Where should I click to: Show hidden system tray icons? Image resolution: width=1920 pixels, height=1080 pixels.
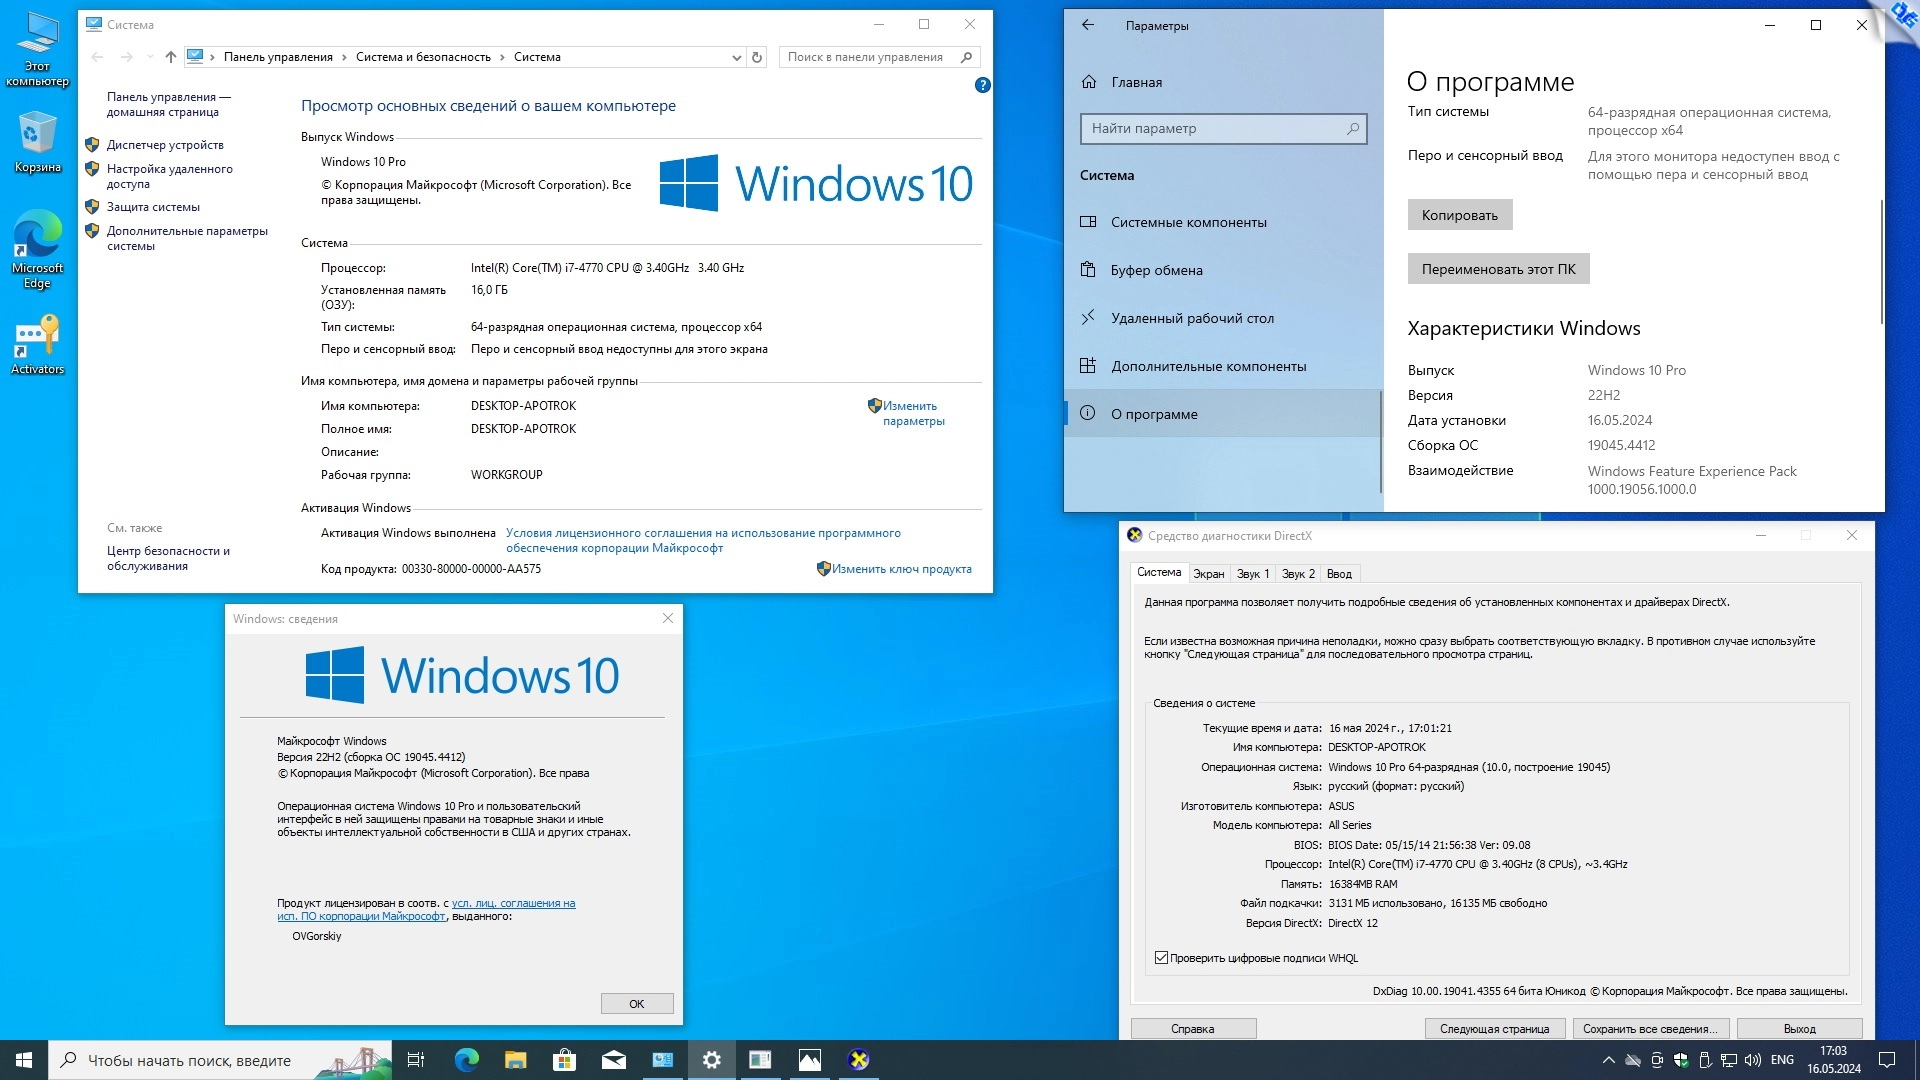(1608, 1060)
